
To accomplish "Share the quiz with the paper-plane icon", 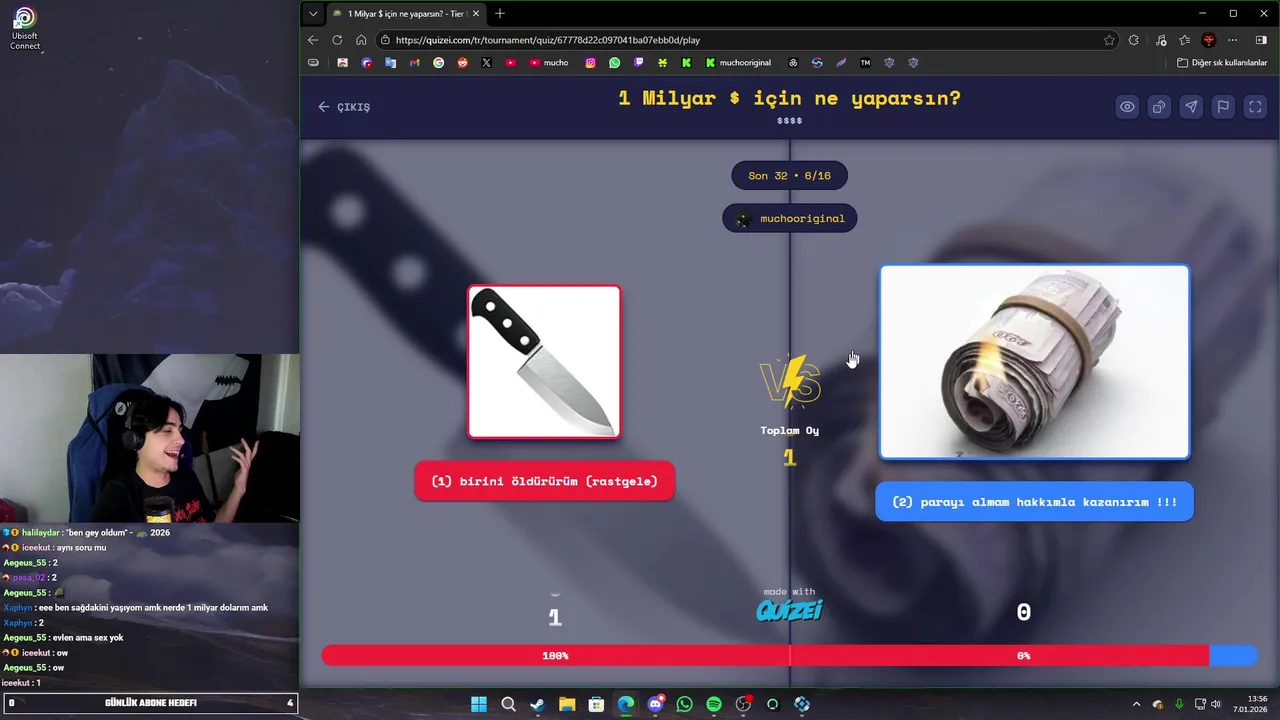I will (1191, 107).
